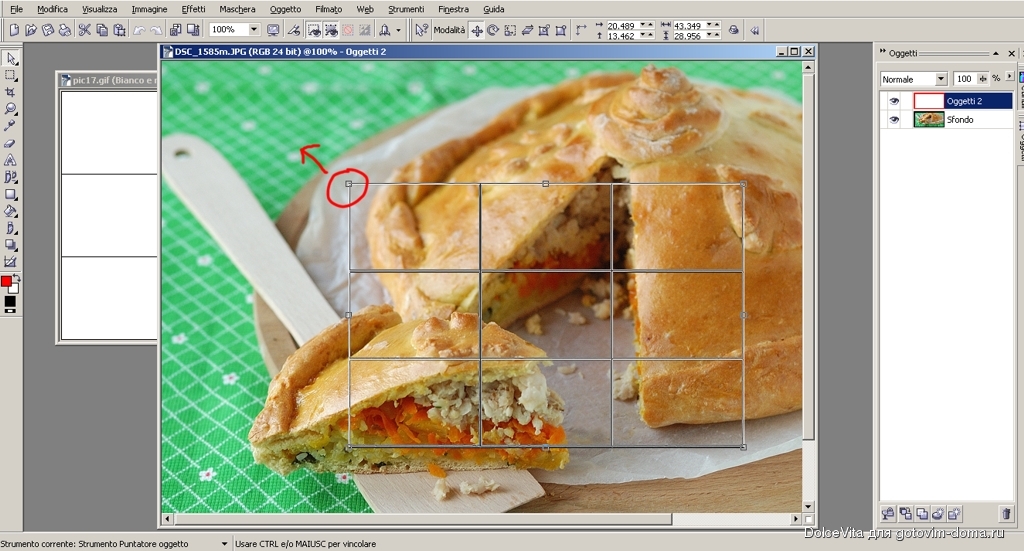
Task: Hide the Oggetti 2 layer
Action: (894, 101)
